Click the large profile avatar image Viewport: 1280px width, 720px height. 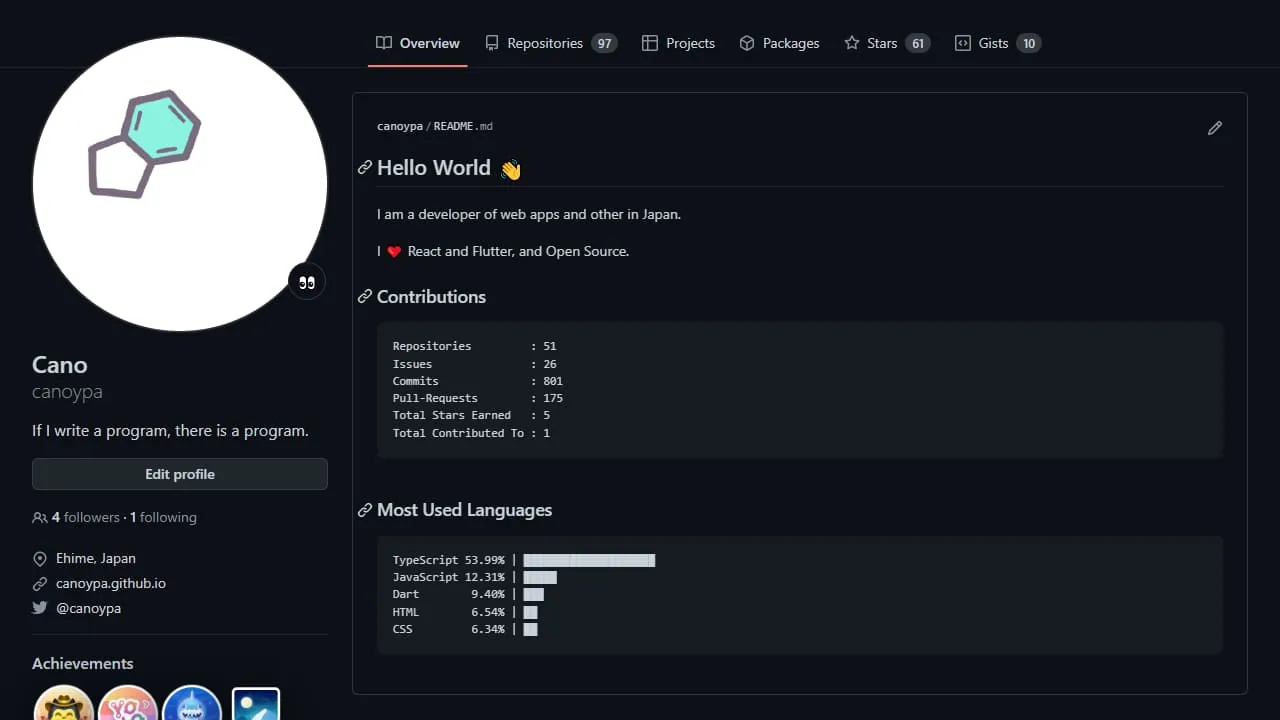180,184
